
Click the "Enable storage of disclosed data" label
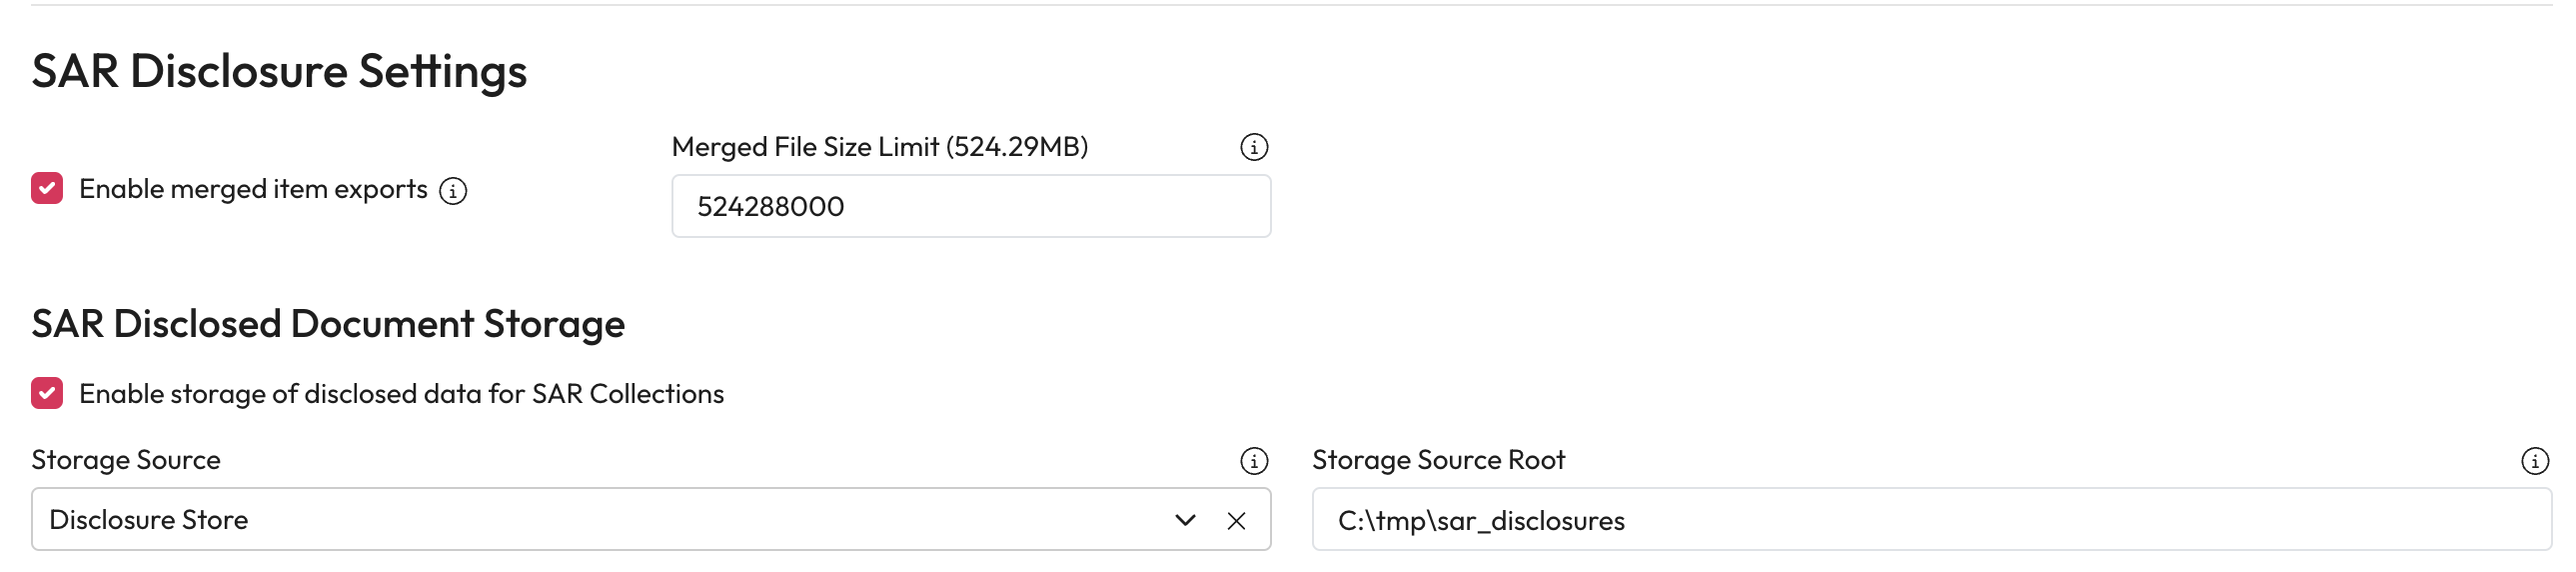pos(401,395)
